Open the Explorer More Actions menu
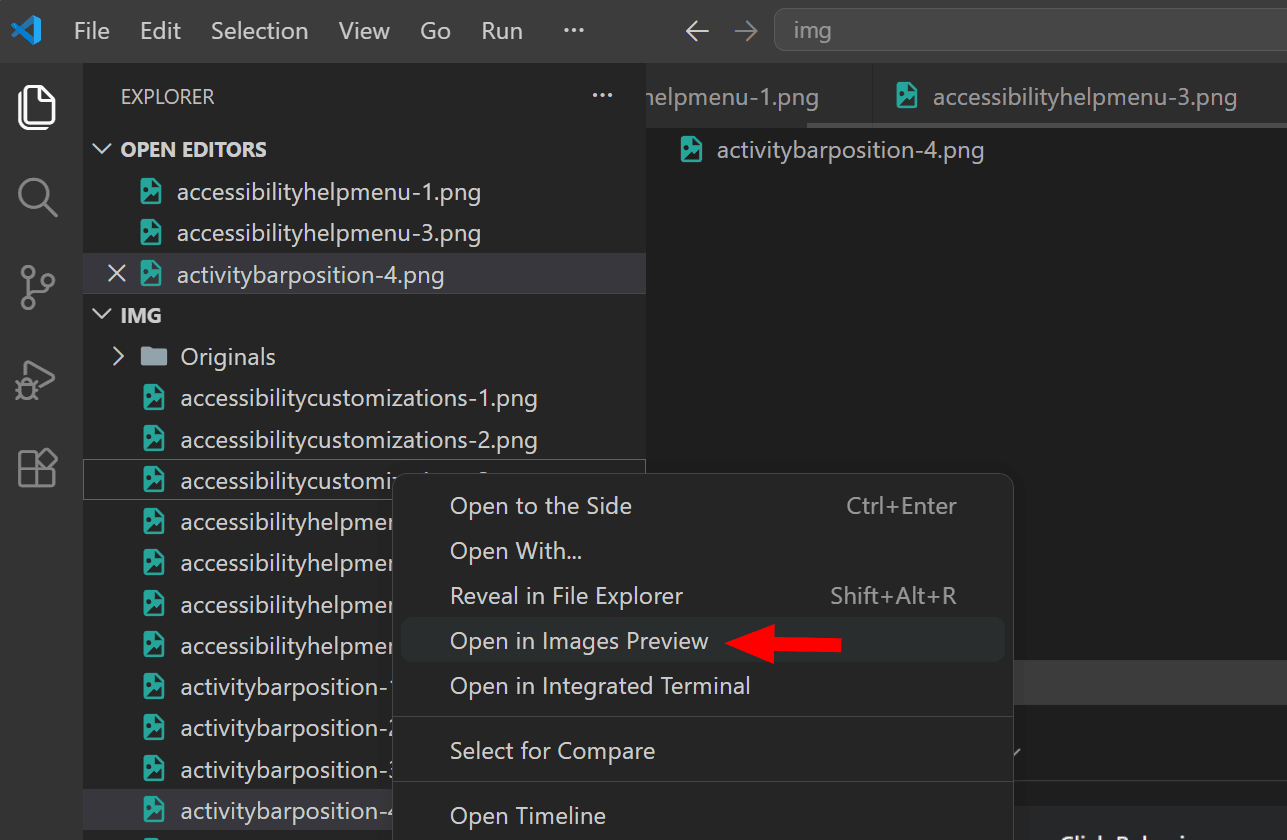 [x=602, y=95]
